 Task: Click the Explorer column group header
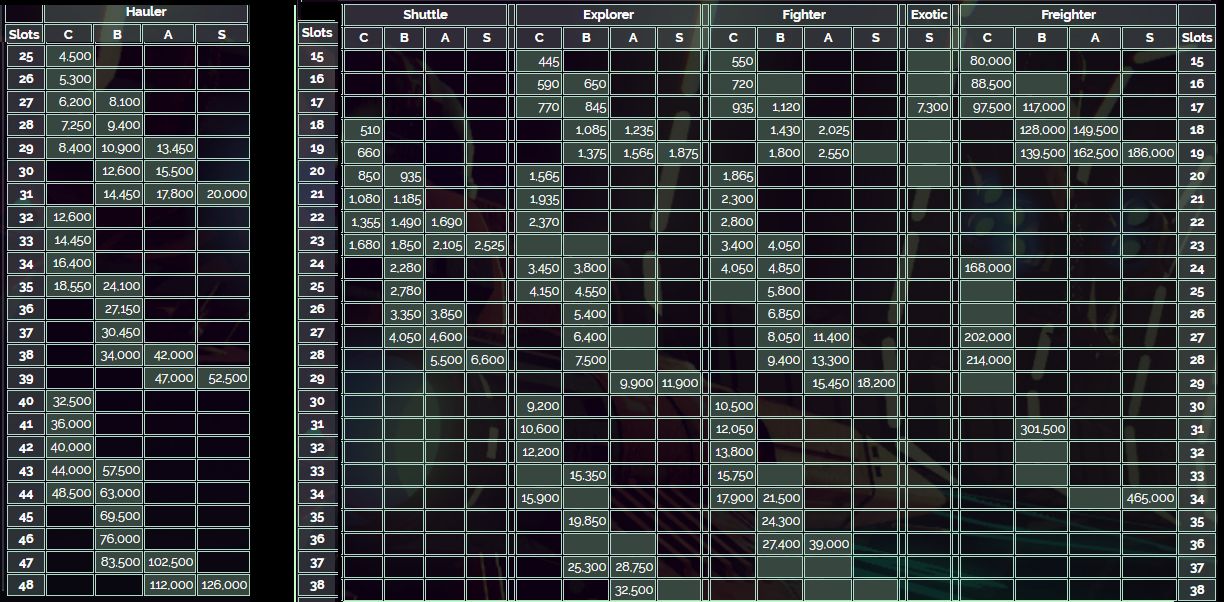(x=608, y=15)
